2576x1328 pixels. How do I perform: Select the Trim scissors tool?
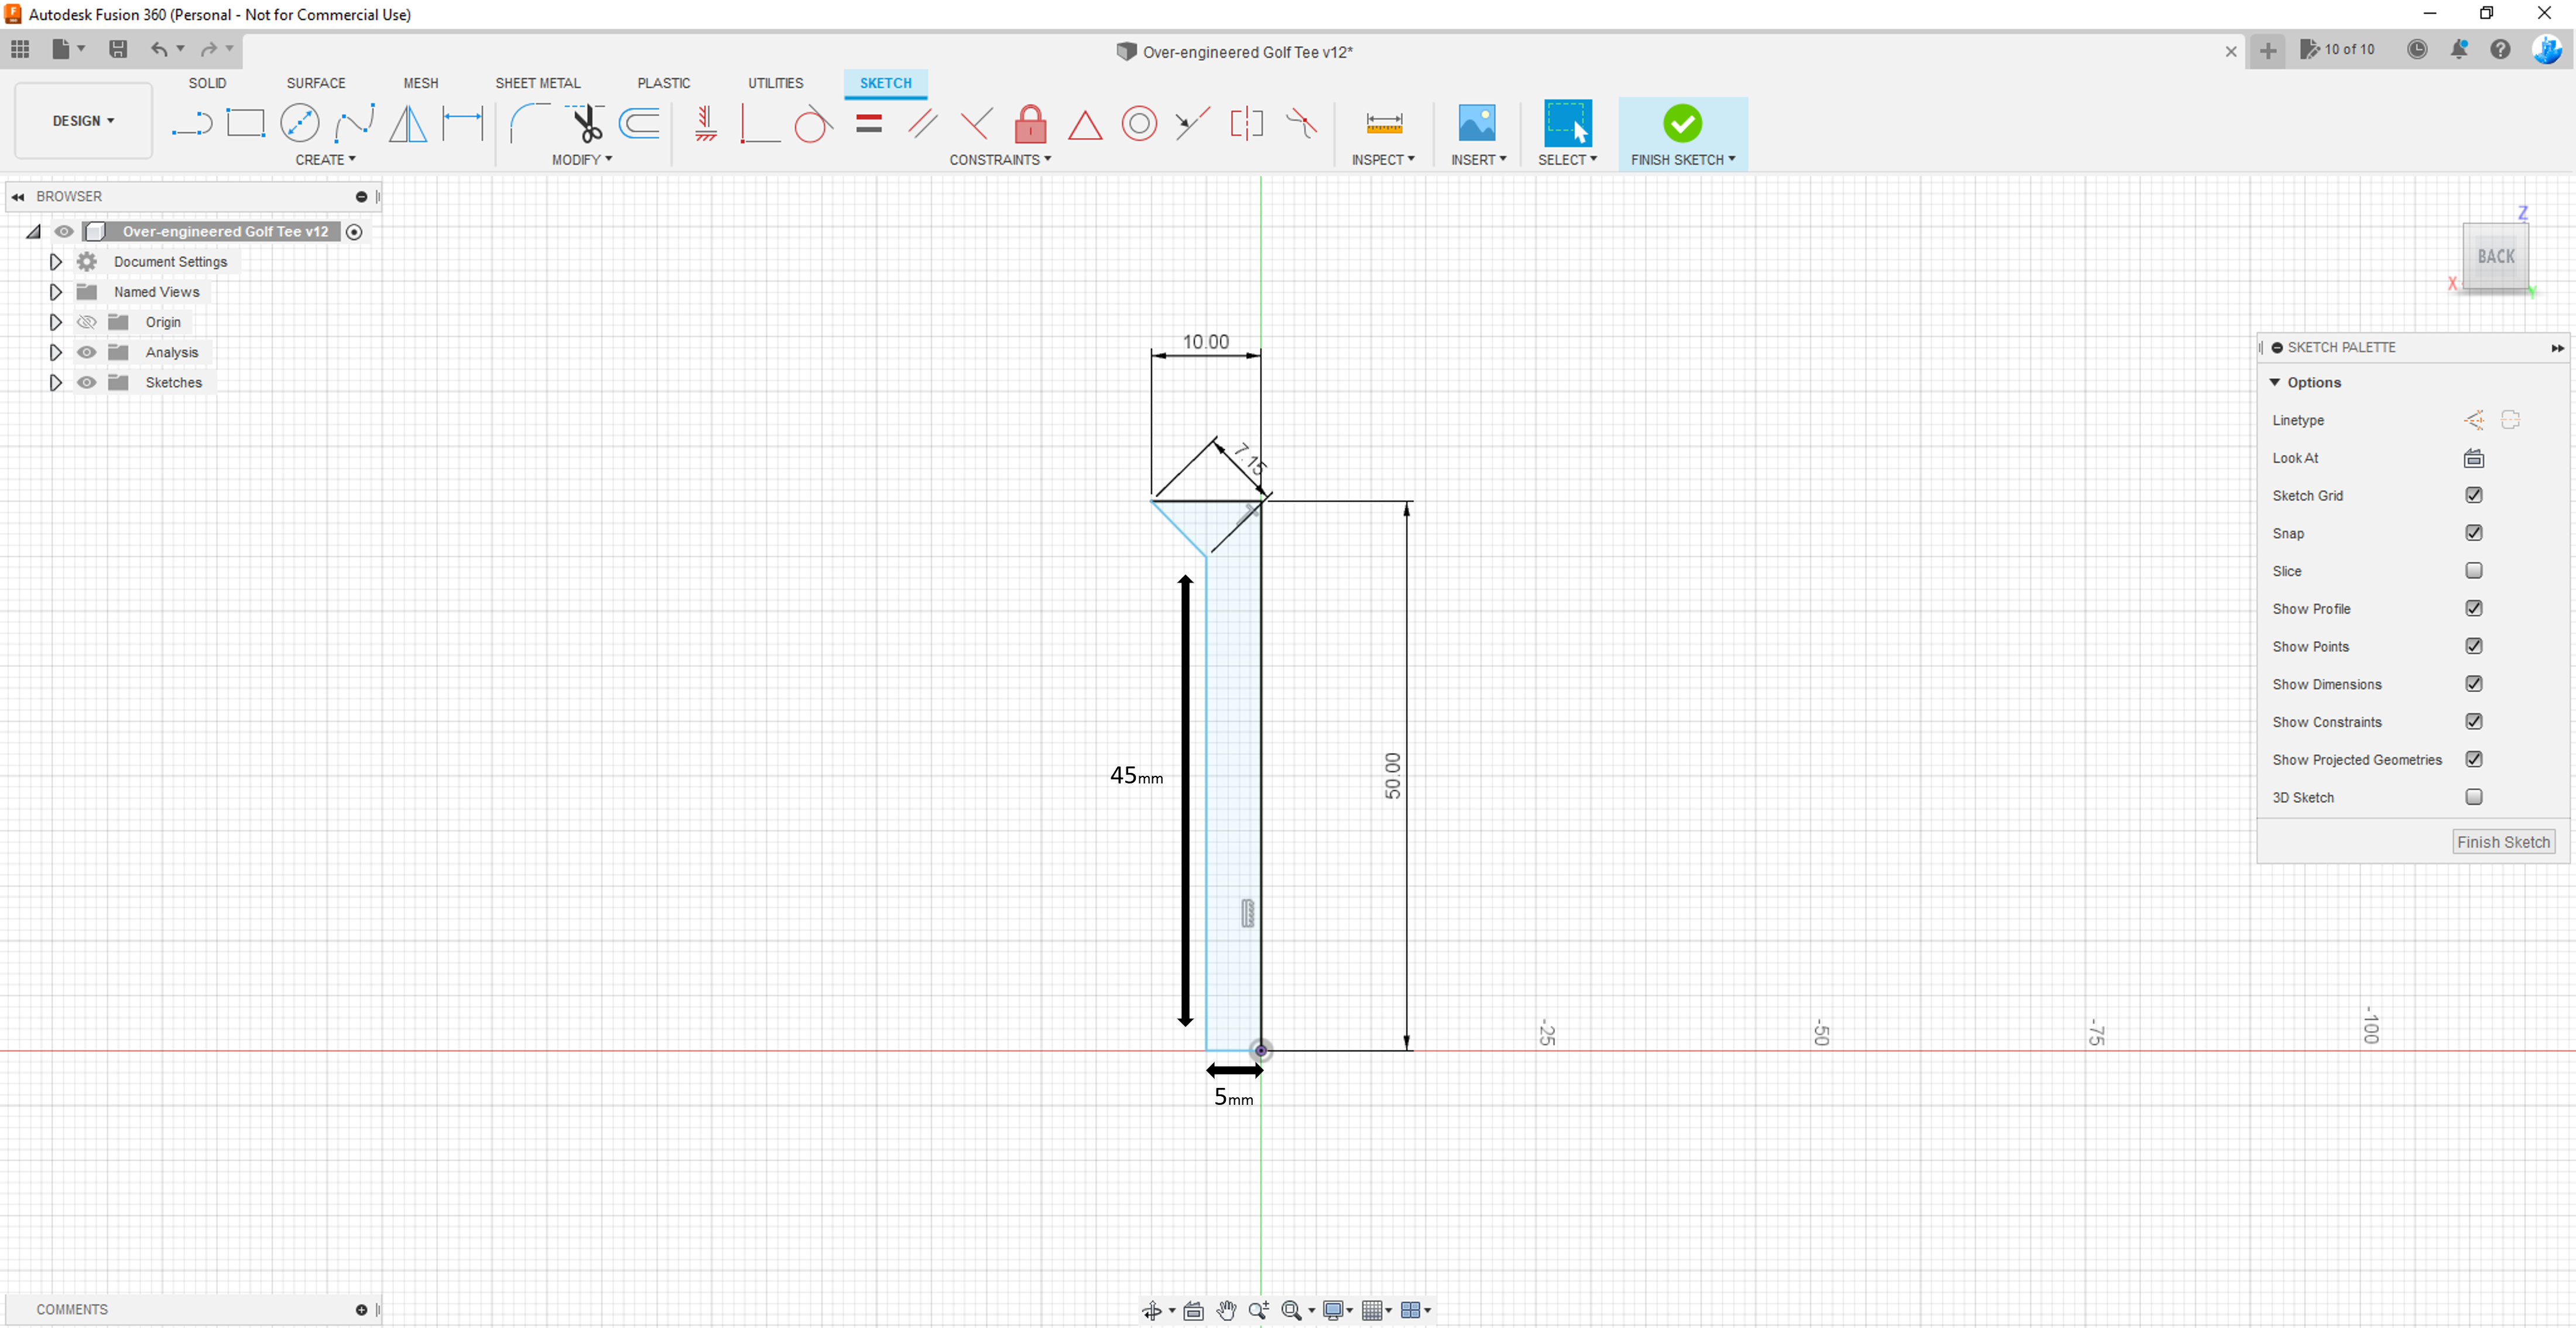point(586,124)
